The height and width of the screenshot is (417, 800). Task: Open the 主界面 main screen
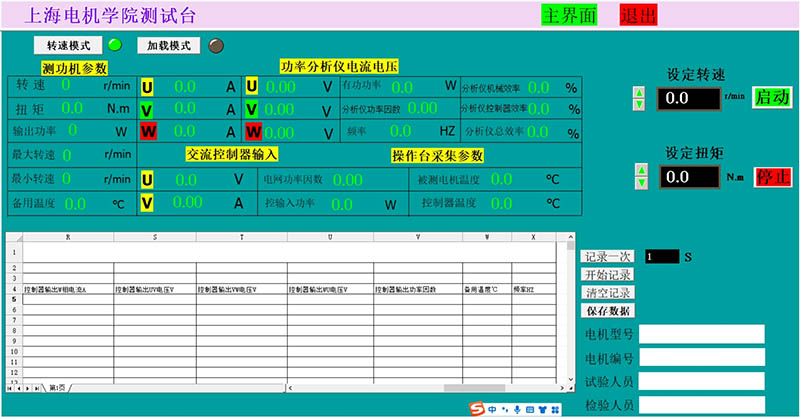pyautogui.click(x=569, y=15)
